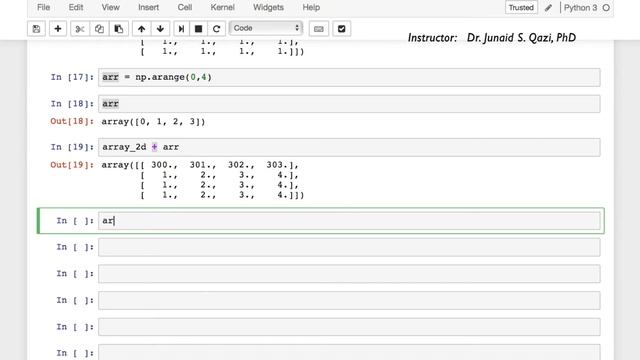640x360 pixels.
Task: Click Out[19] row with 300., 301.
Action: [x=200, y=165]
